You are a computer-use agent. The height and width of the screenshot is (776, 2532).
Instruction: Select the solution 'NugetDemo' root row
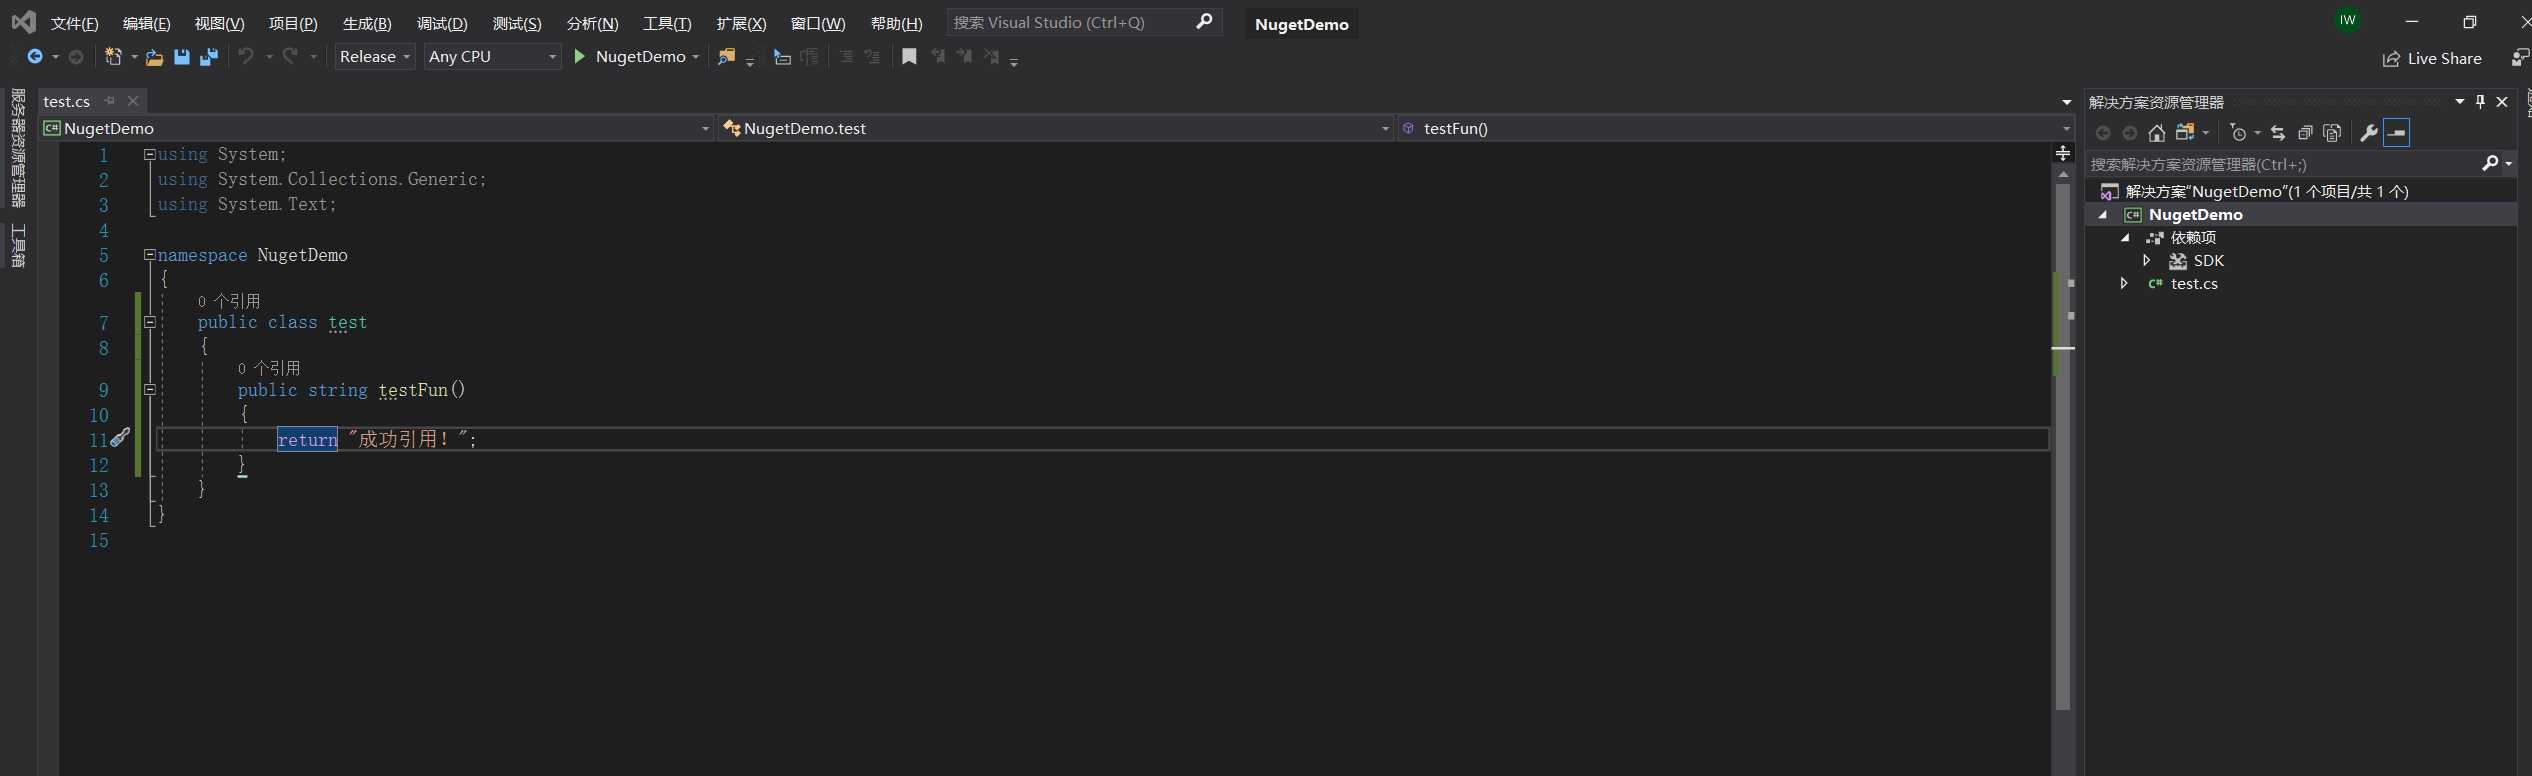[2301, 191]
